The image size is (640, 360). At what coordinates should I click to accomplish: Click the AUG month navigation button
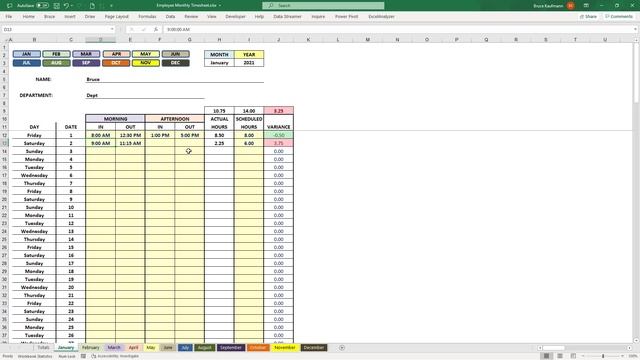tap(56, 63)
